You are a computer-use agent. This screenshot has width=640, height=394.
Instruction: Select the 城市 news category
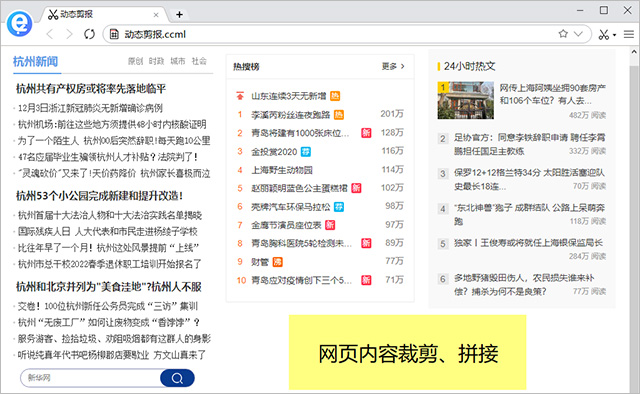178,61
